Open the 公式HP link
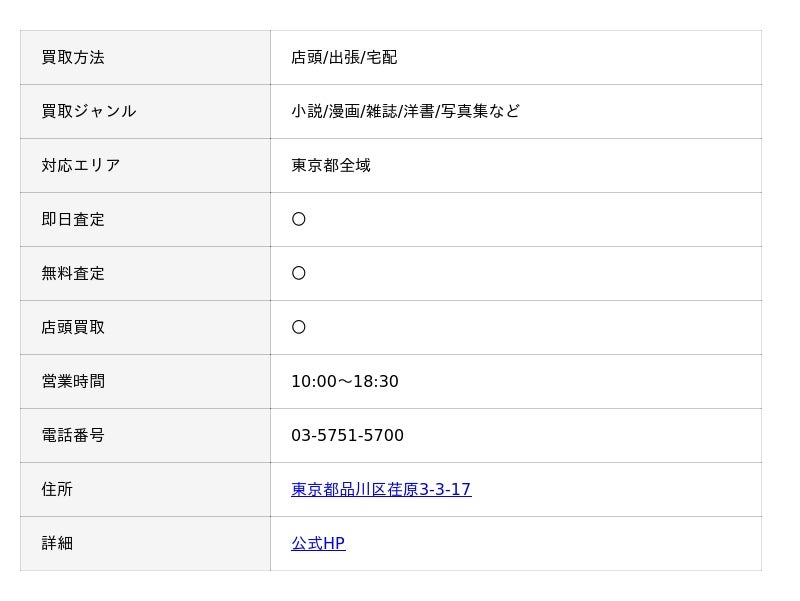 click(x=318, y=543)
